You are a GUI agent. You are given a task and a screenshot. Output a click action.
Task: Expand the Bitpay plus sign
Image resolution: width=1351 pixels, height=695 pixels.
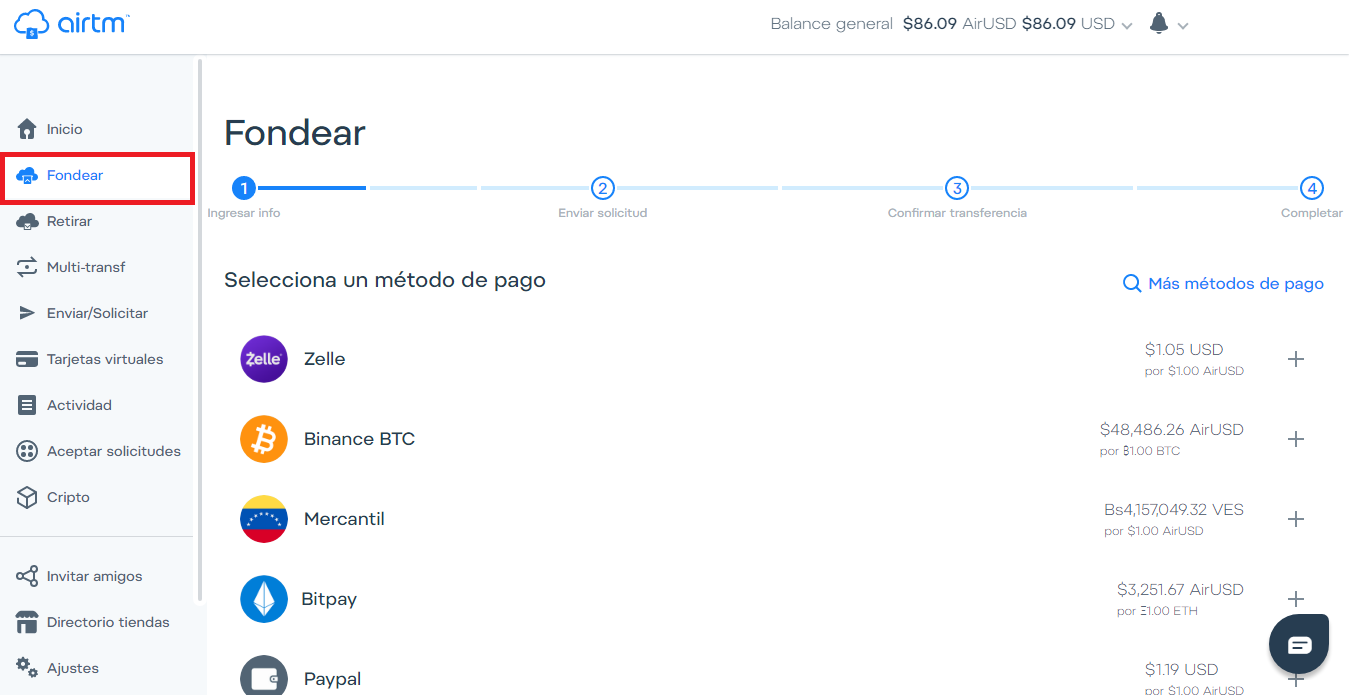click(x=1296, y=599)
